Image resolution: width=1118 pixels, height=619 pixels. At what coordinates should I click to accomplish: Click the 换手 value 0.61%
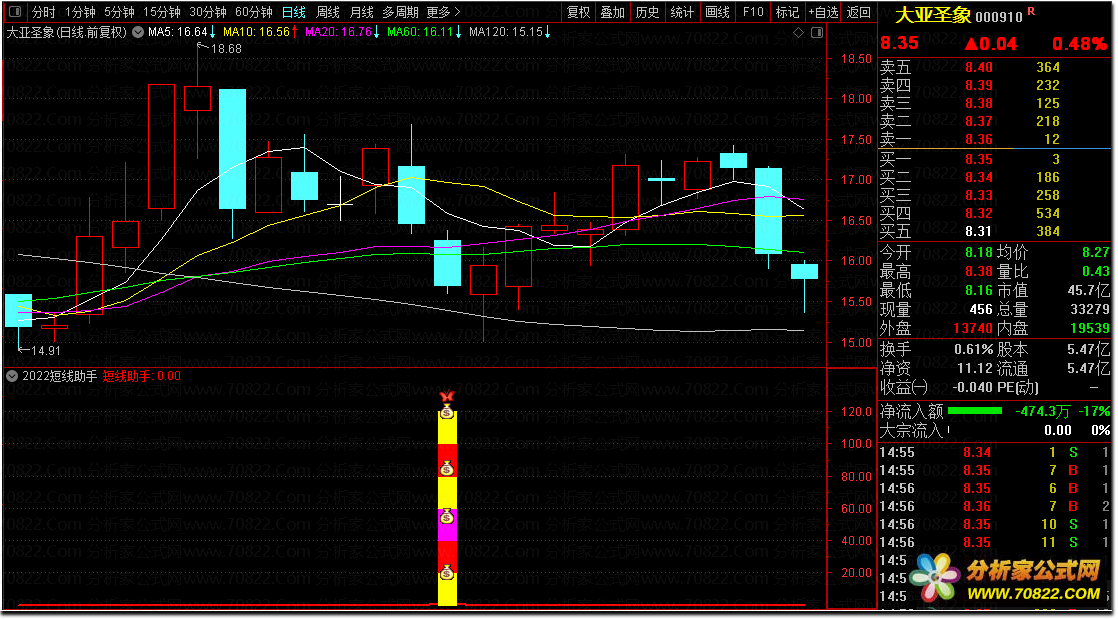pos(973,349)
